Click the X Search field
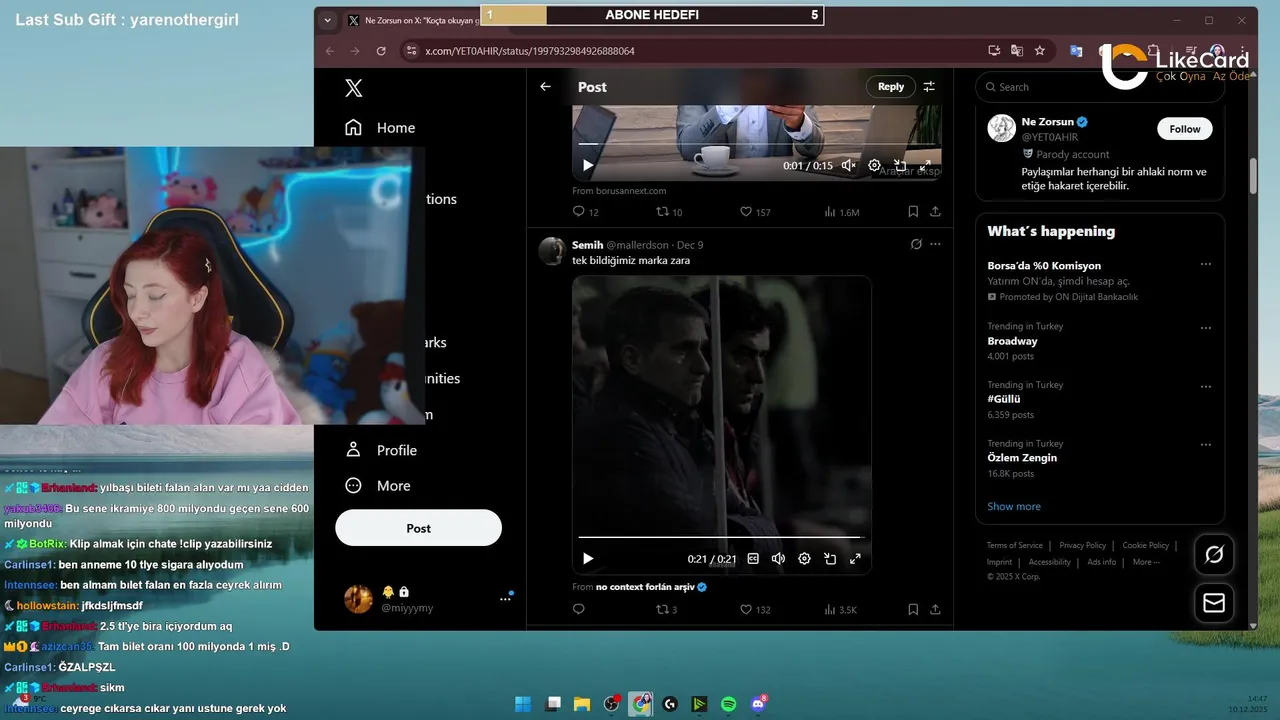This screenshot has width=1280, height=720. point(1100,87)
